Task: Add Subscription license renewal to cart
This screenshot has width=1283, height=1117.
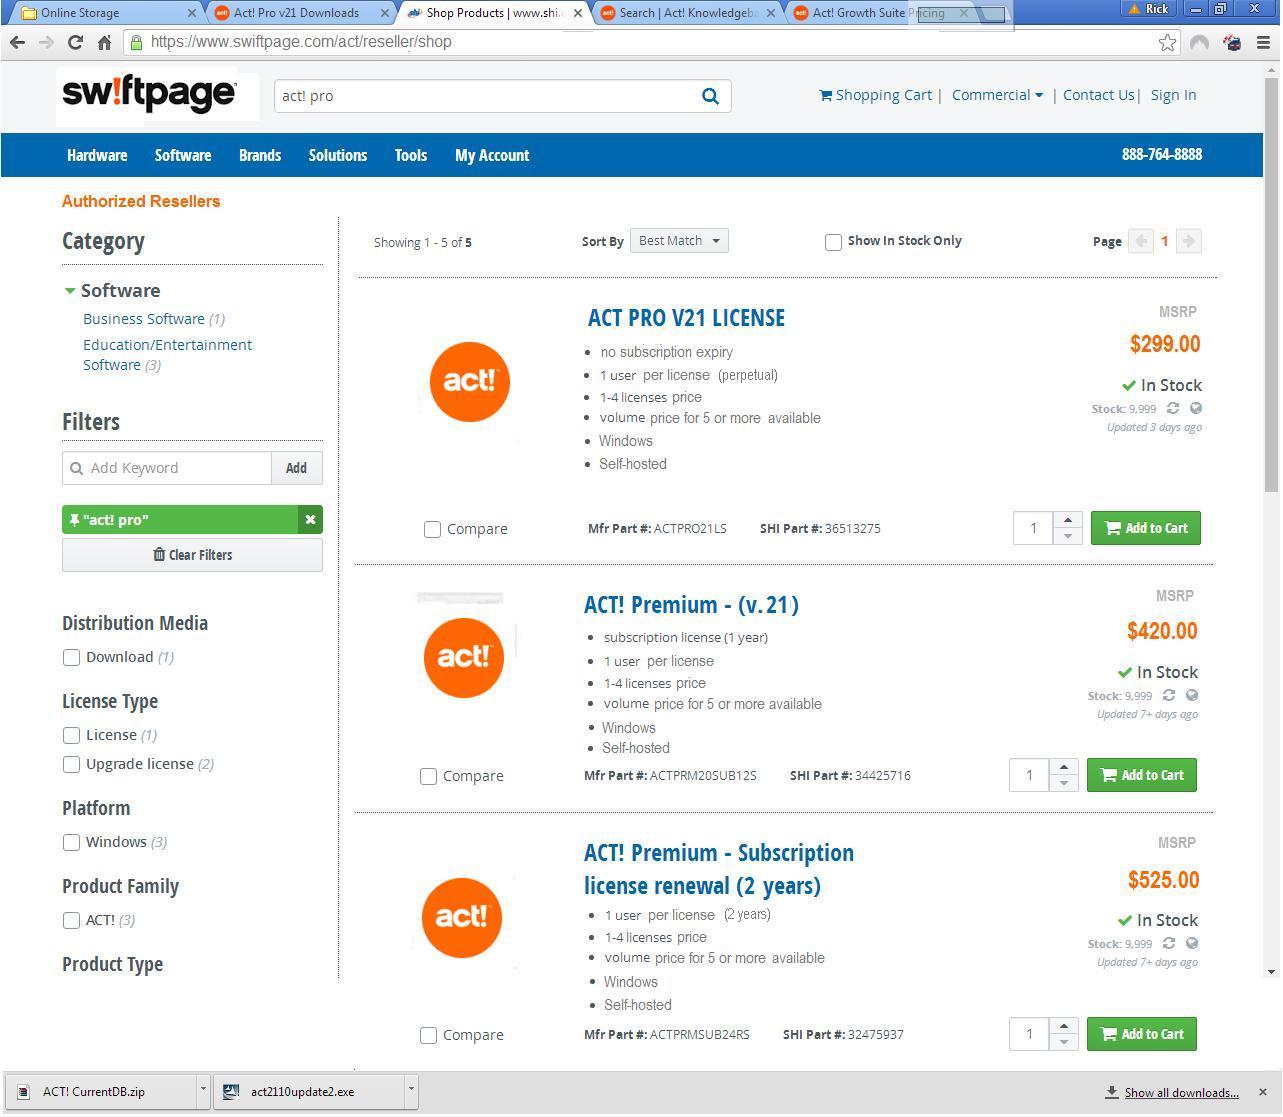Action: coord(1142,1034)
